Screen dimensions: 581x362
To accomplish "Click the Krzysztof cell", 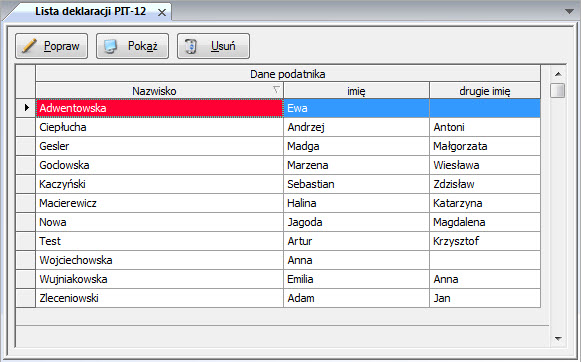I will pyautogui.click(x=485, y=241).
